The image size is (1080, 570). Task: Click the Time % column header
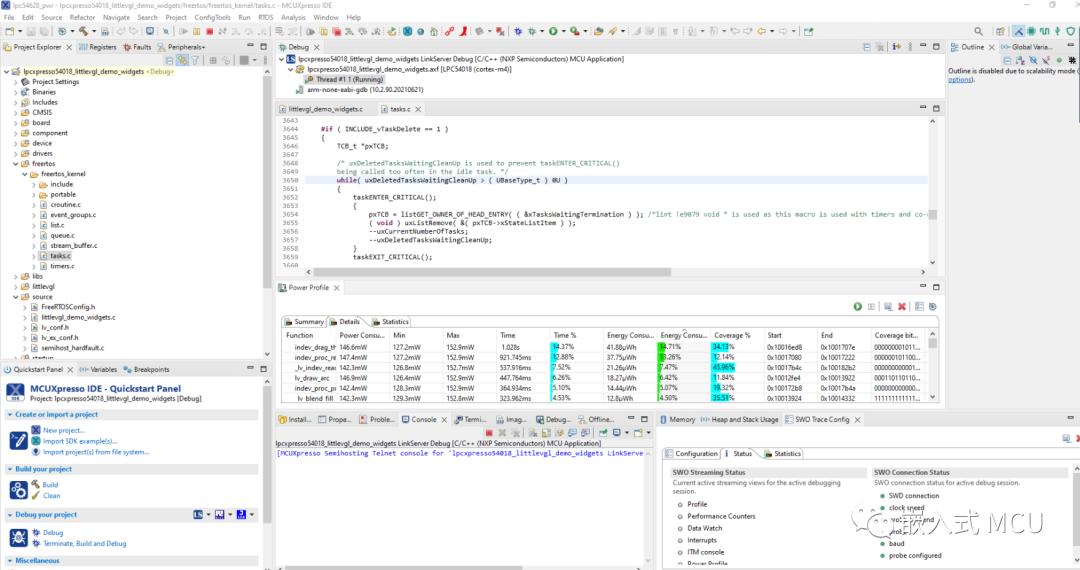[565, 335]
